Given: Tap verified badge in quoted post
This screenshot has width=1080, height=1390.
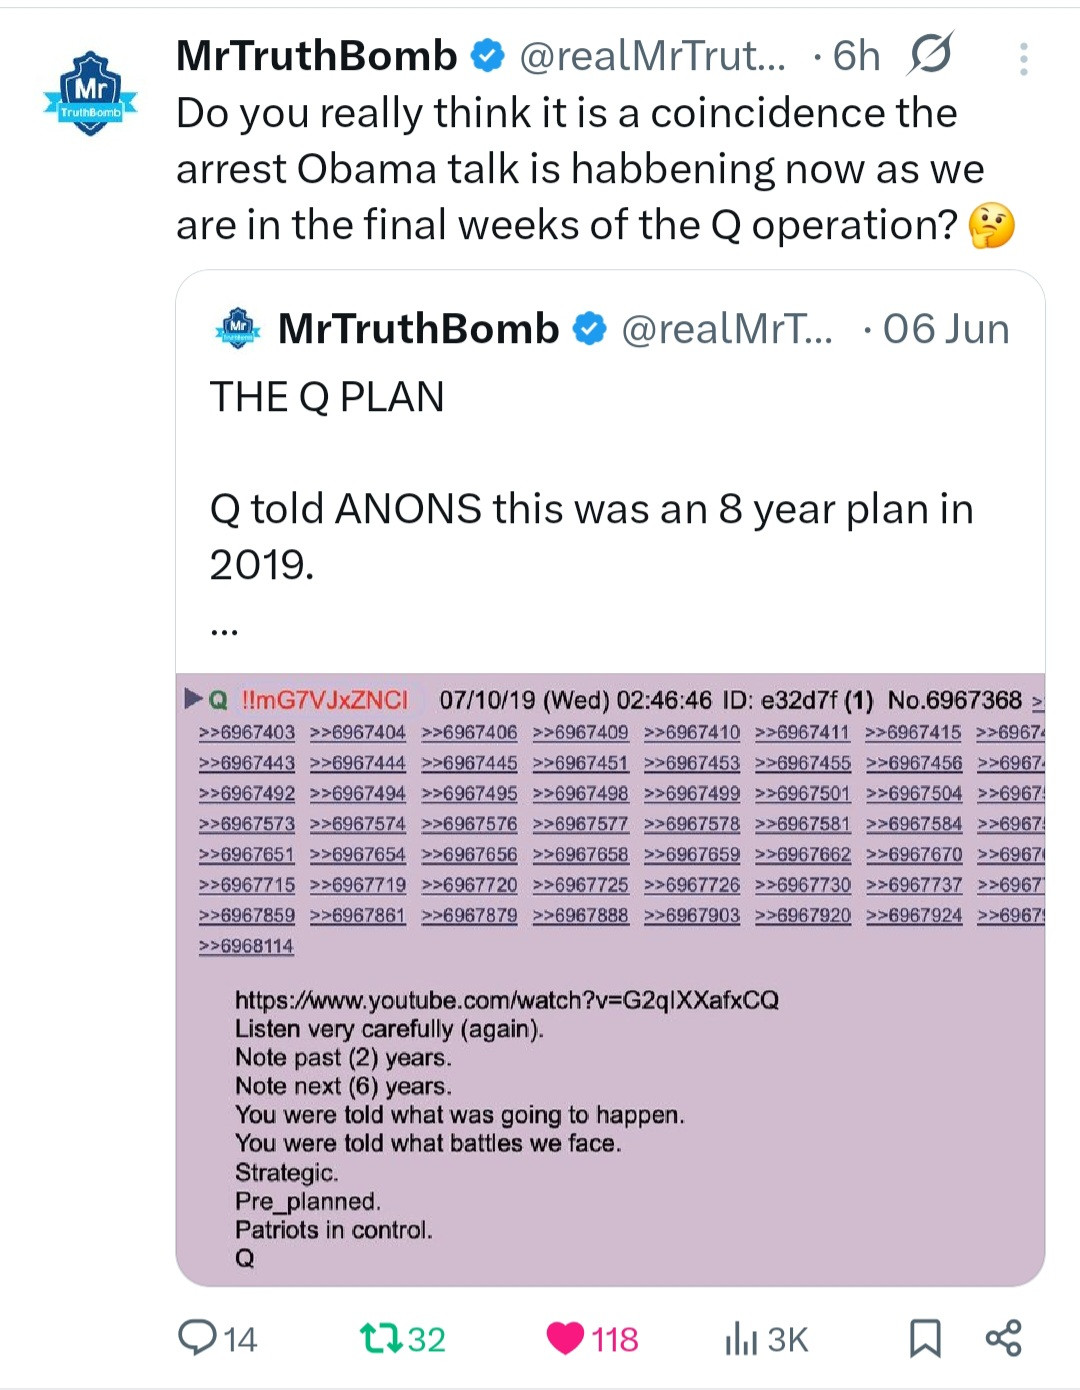Looking at the screenshot, I should [590, 329].
